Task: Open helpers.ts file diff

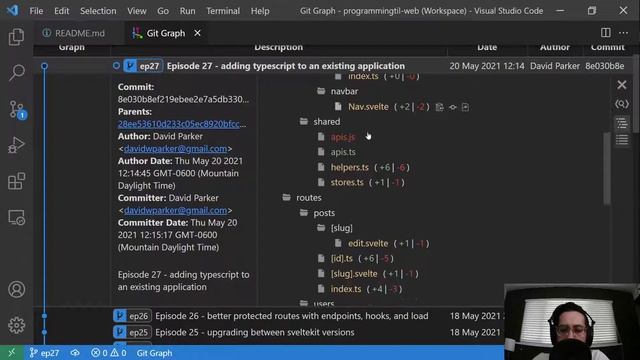Action: (350, 167)
